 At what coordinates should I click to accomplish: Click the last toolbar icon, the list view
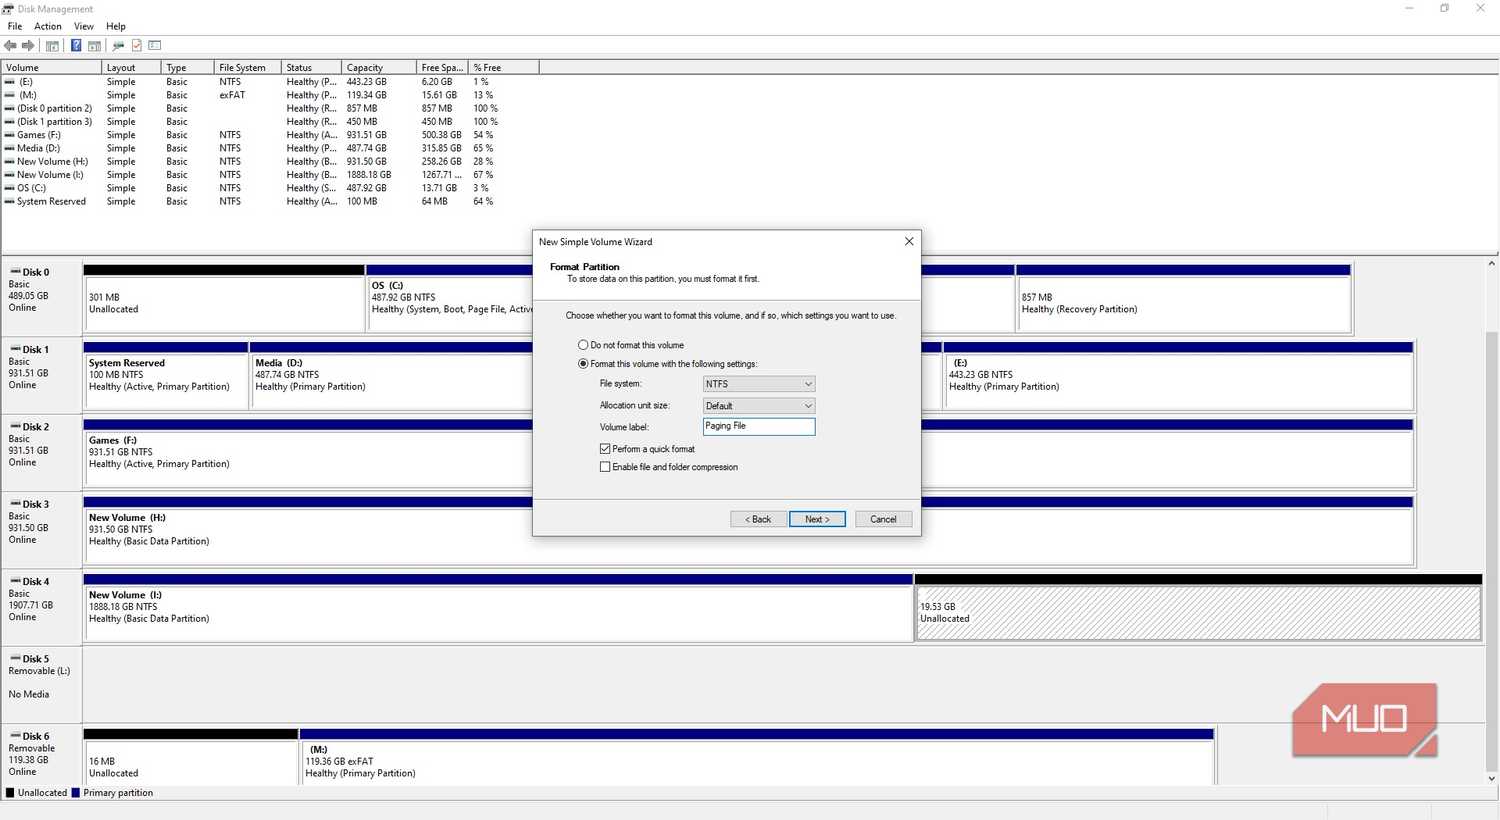pos(155,46)
